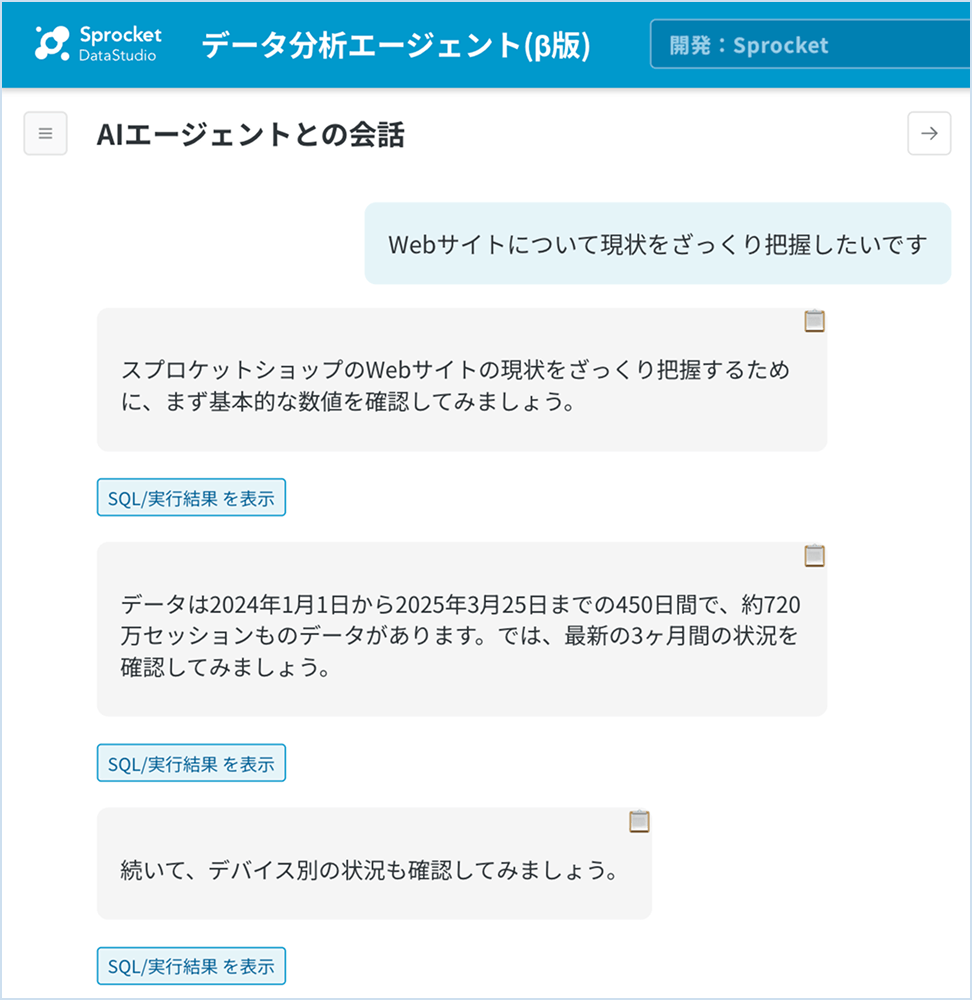Show SQL/実行結果 under the first reply
Screen dimensions: 972x1000
click(191, 498)
